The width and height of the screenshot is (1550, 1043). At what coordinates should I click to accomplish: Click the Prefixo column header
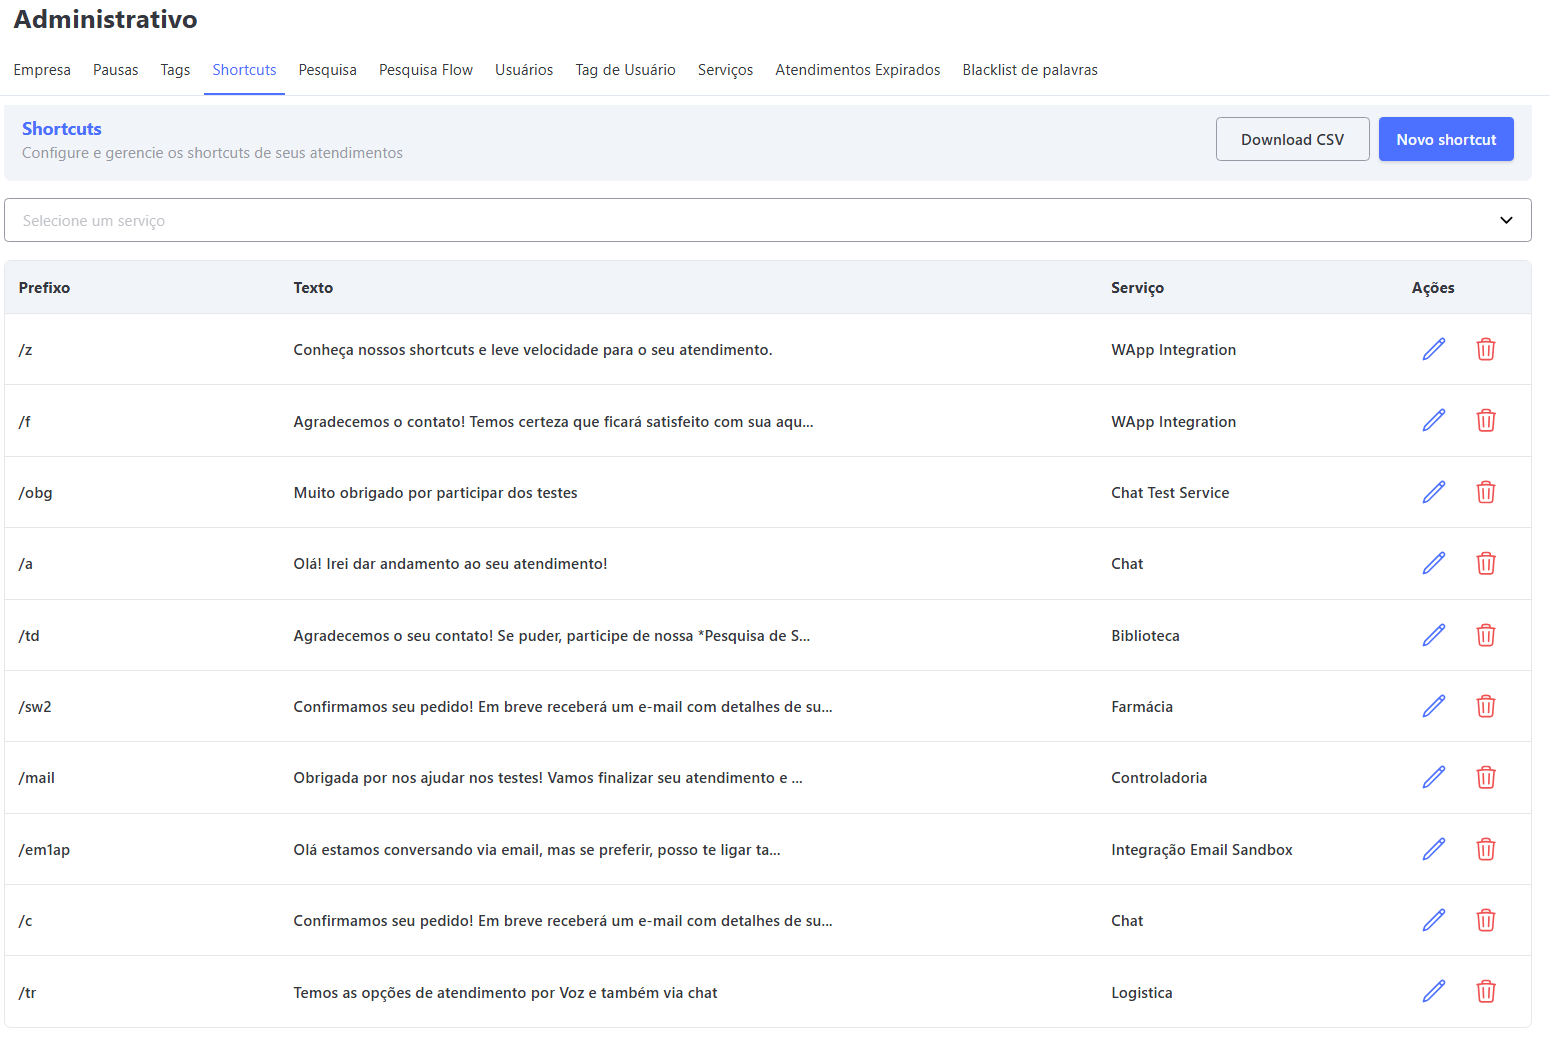pos(44,288)
